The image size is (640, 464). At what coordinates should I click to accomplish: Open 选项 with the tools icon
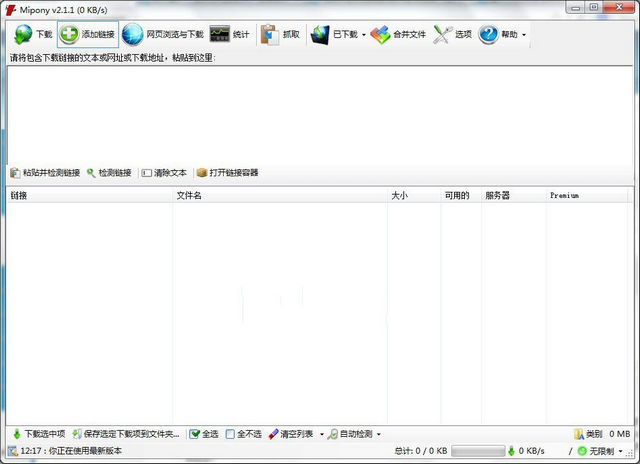click(x=442, y=34)
